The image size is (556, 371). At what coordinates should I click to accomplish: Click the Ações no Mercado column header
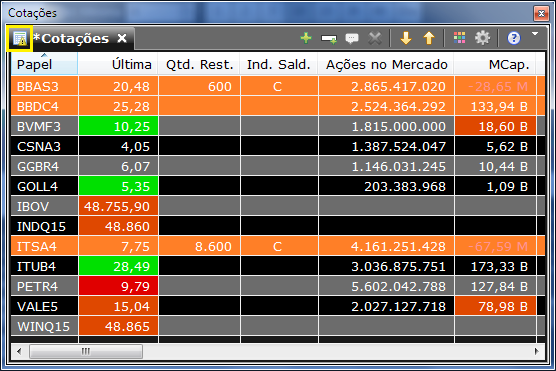click(x=386, y=64)
